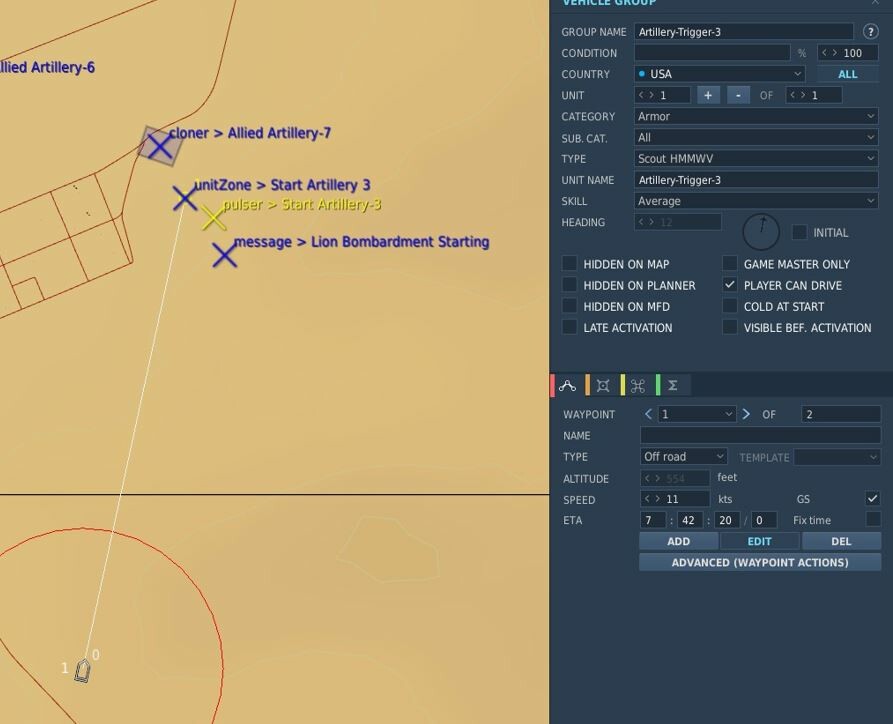Click the 'cloner > Allied Artillery-7' label
Screen dimensions: 893x724
click(x=250, y=133)
